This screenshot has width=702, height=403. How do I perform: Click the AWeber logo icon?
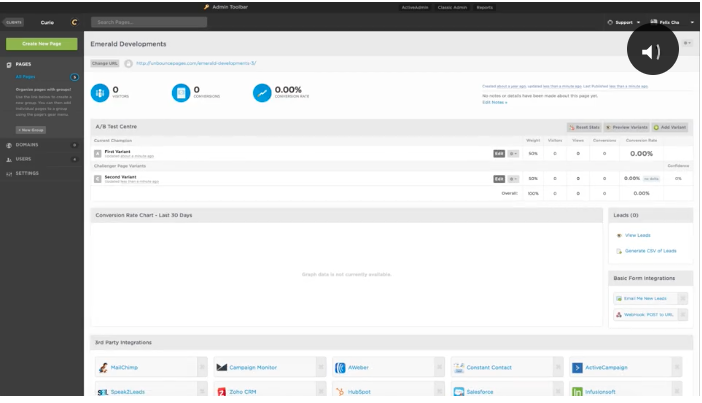(340, 368)
